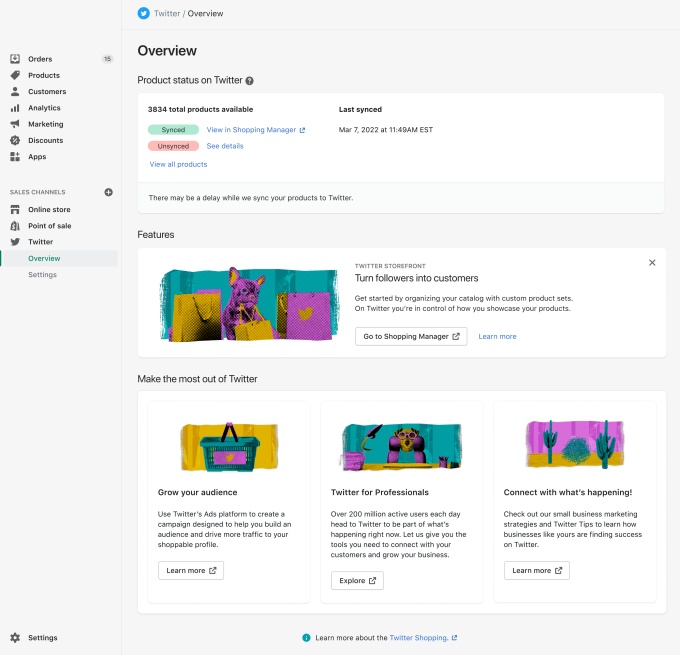Open View in Shopping Manager link
The image size is (680, 655).
pyautogui.click(x=255, y=130)
